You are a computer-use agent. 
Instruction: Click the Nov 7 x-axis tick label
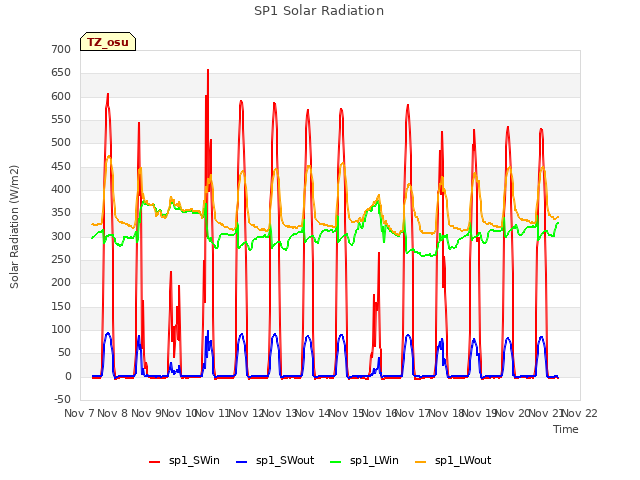[x=79, y=413]
